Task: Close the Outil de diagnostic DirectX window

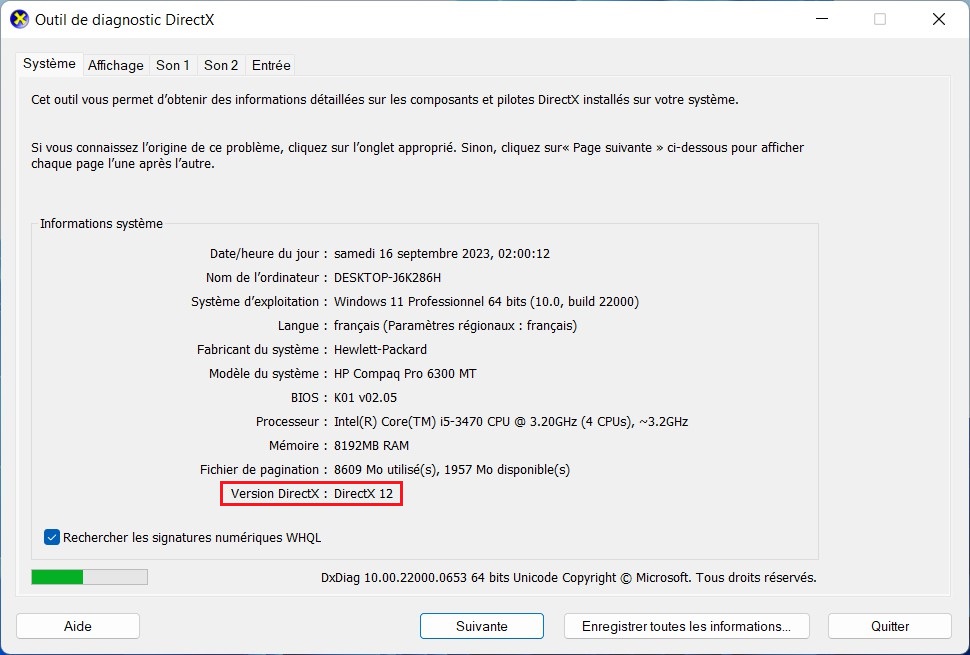Action: [938, 19]
